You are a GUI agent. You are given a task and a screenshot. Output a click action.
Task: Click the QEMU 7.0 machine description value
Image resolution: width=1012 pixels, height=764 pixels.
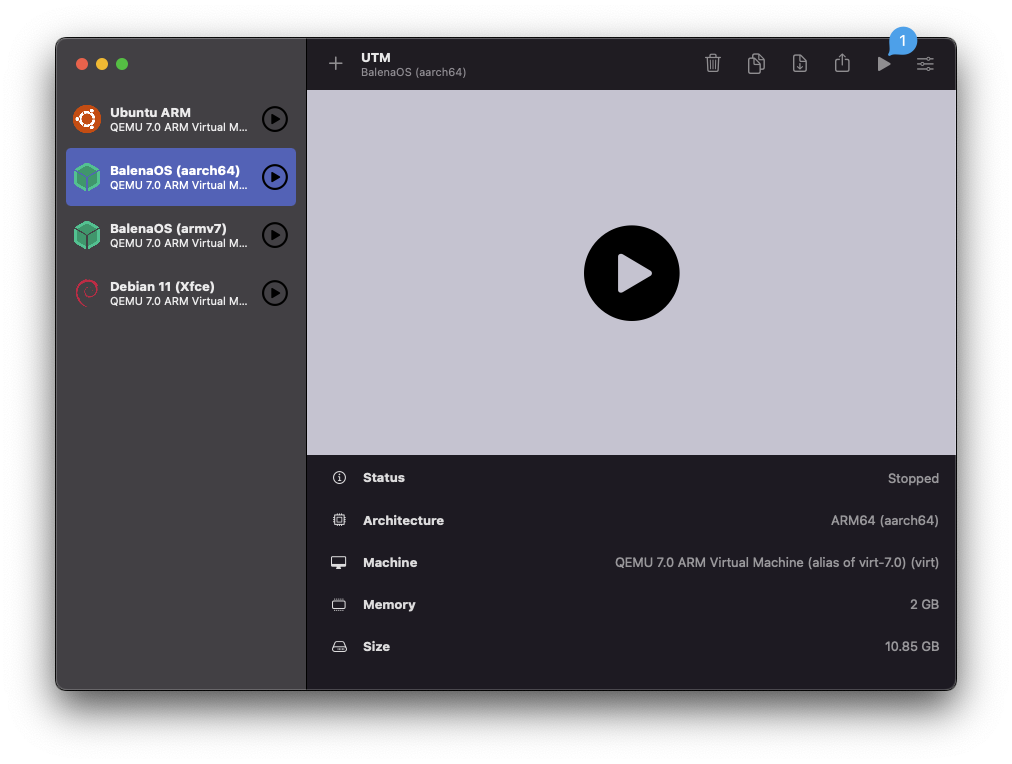click(x=776, y=563)
